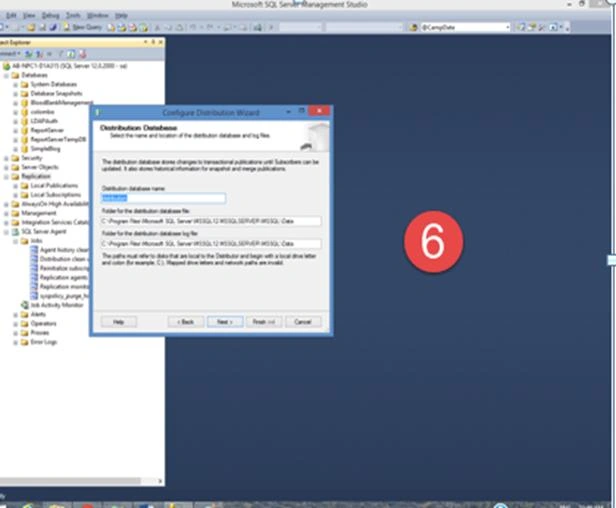Viewport: 616px width, 508px height.
Task: Select the Jobs folder
Action: (37, 241)
